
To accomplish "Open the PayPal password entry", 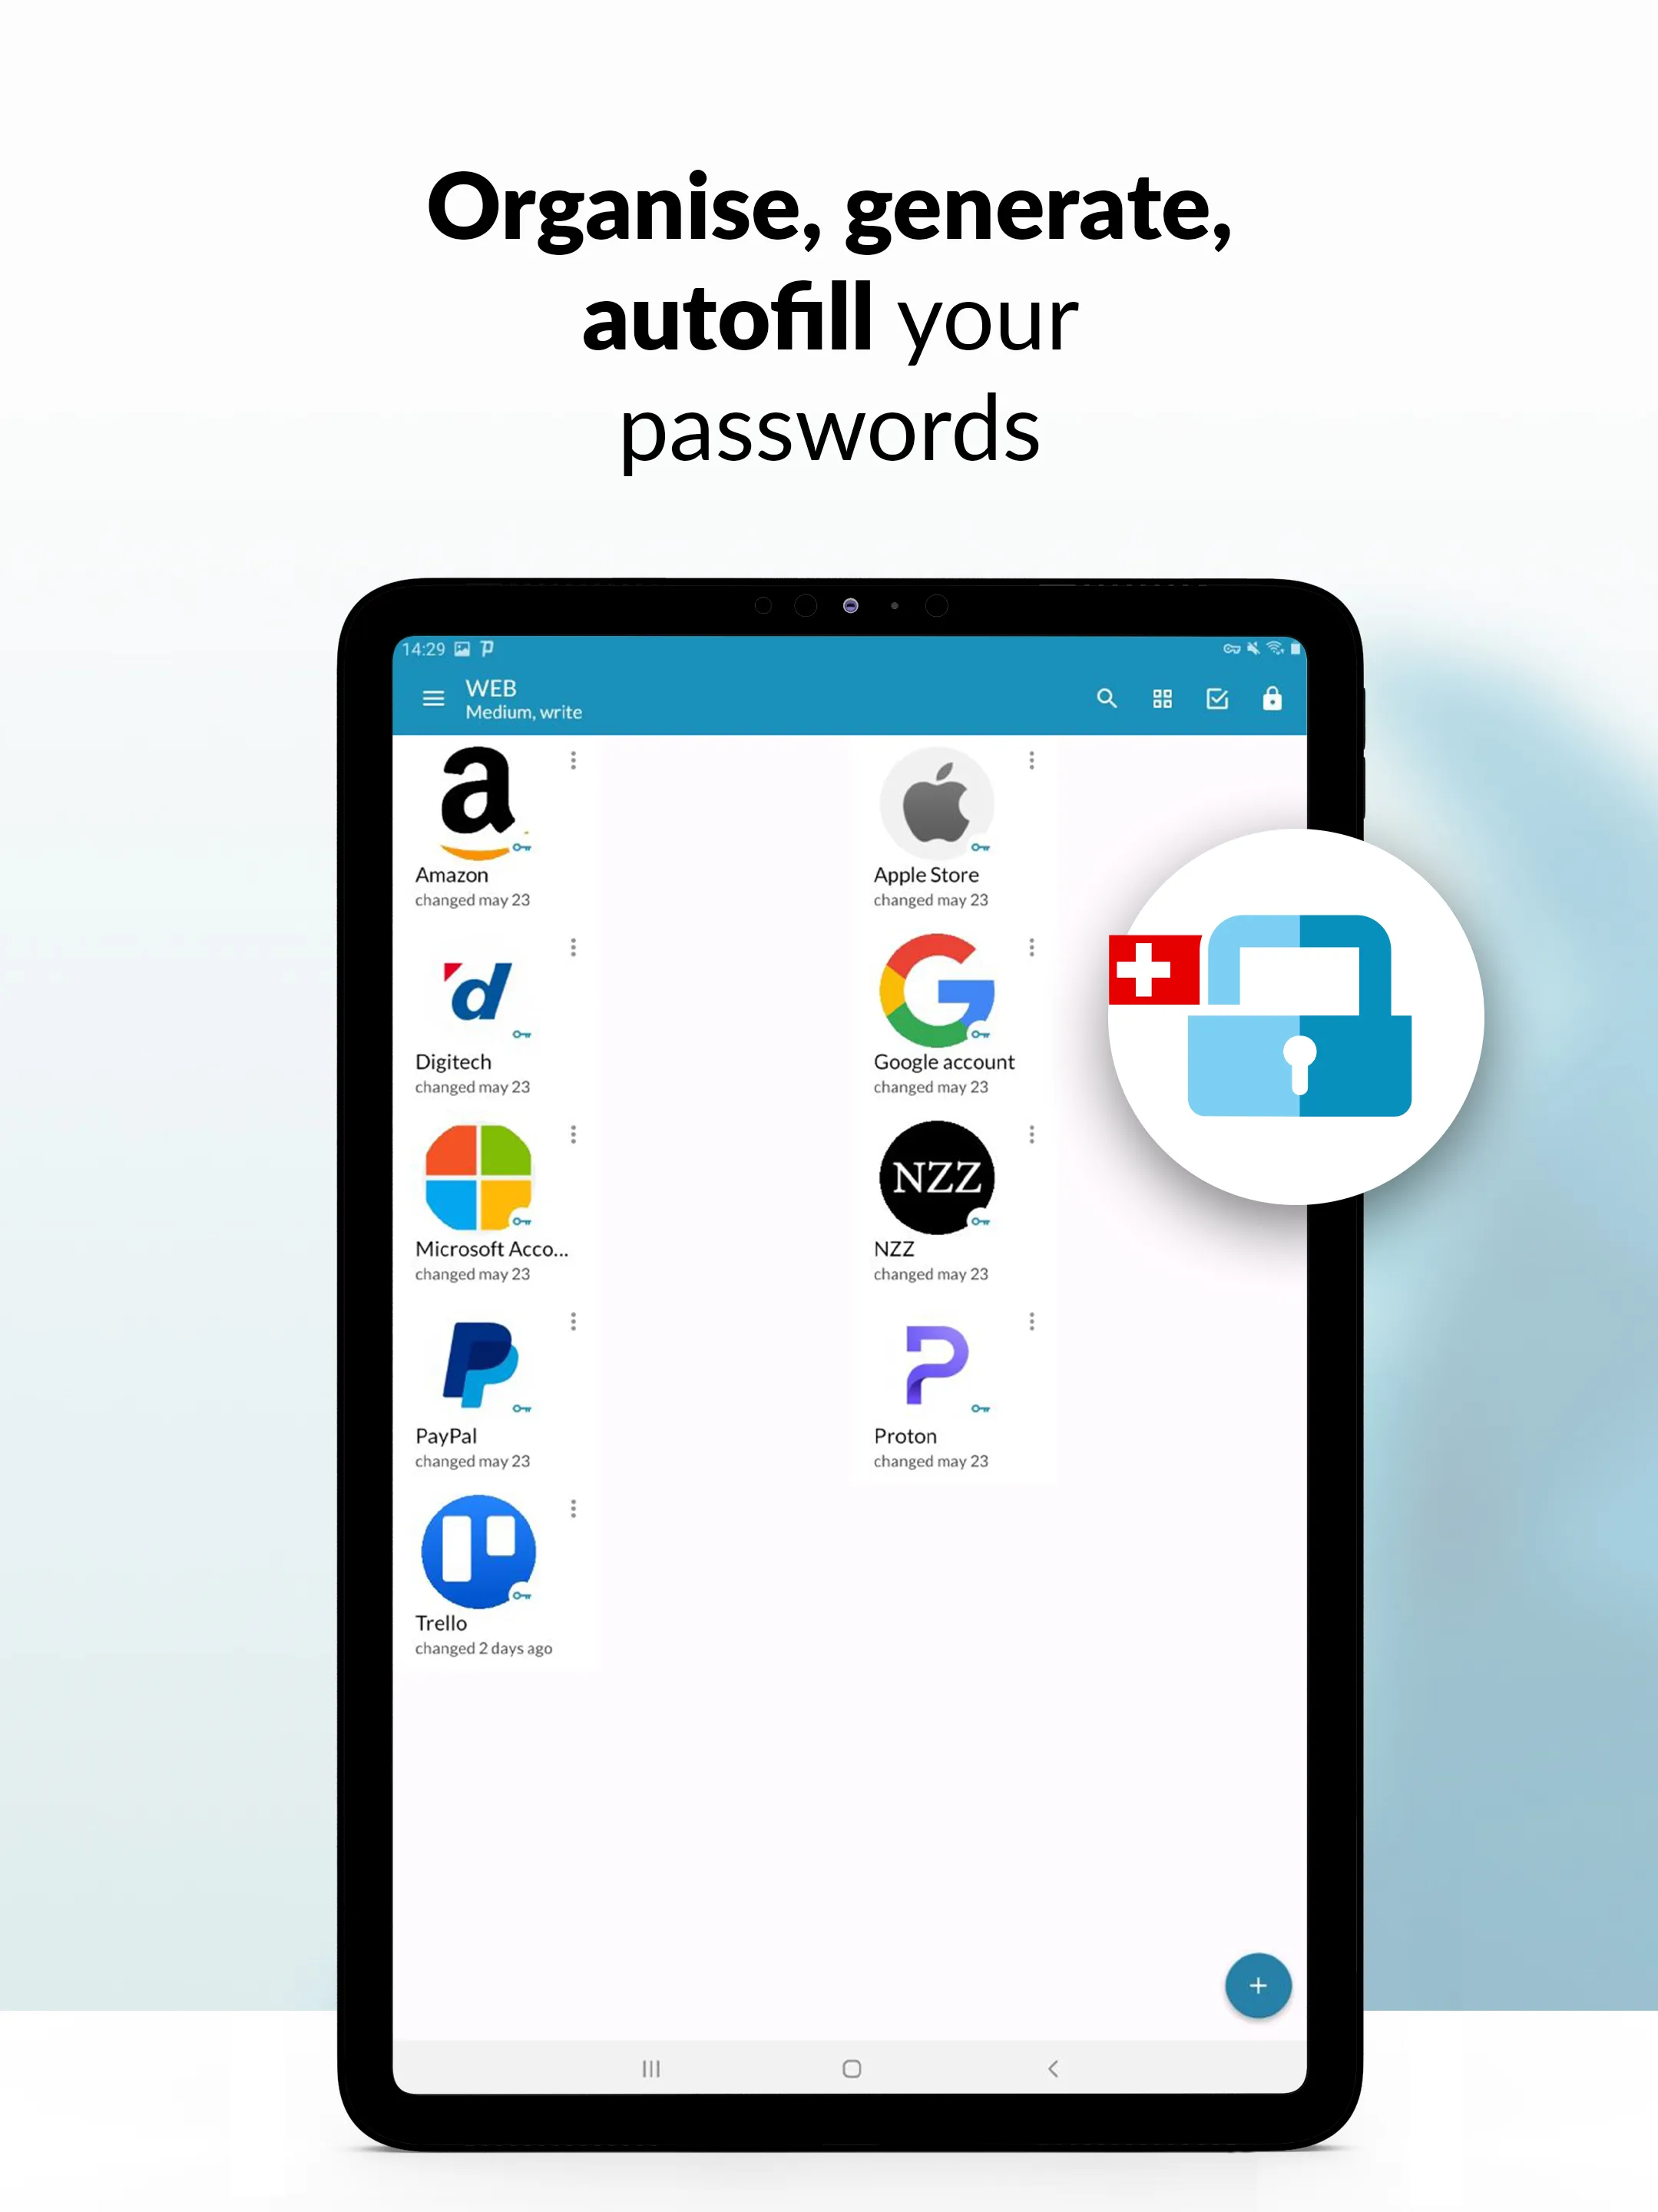I will [481, 1376].
